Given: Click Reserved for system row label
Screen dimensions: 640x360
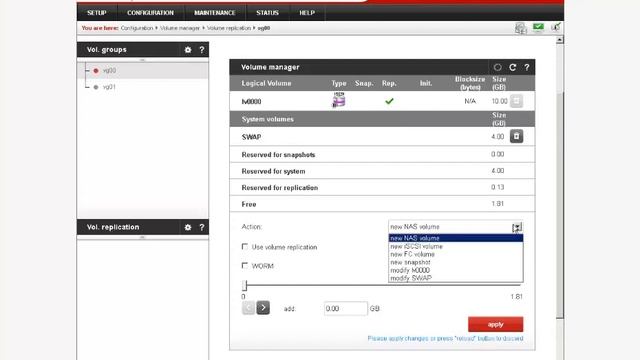Looking at the screenshot, I should [x=273, y=171].
